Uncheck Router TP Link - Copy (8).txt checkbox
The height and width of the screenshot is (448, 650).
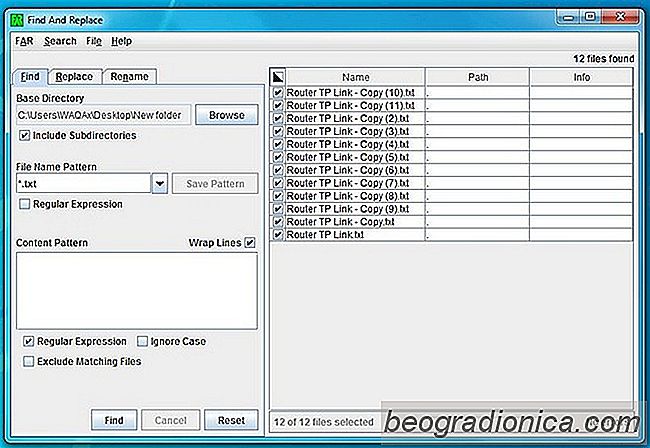pos(278,196)
